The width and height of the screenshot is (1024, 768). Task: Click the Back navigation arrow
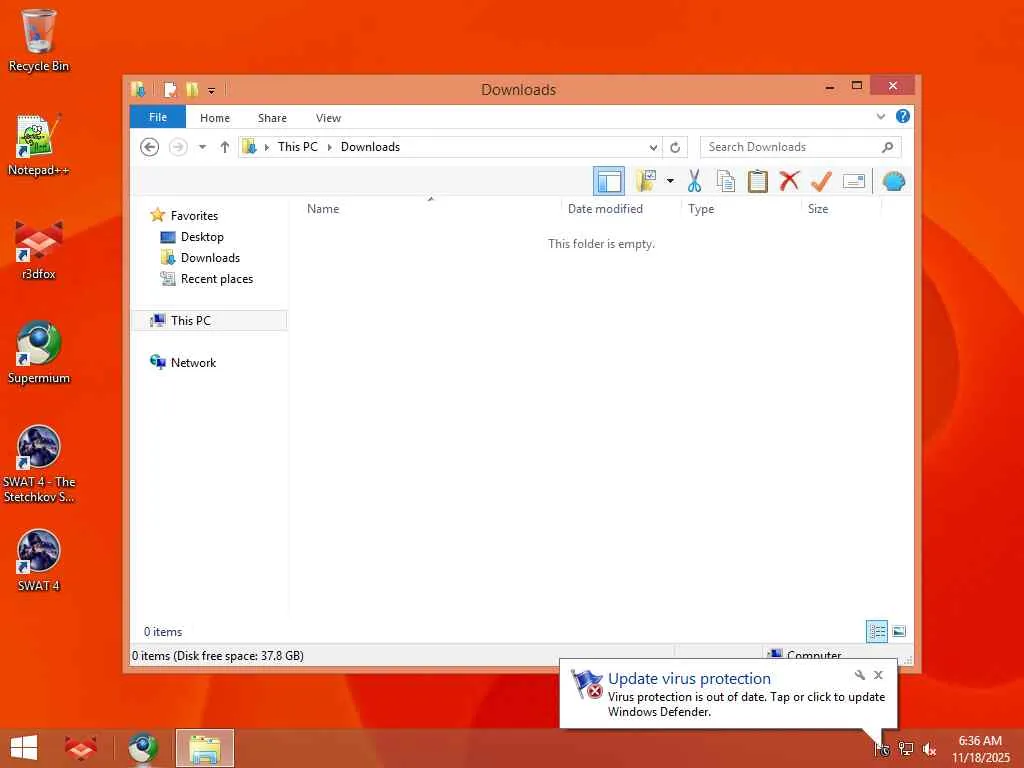click(150, 147)
